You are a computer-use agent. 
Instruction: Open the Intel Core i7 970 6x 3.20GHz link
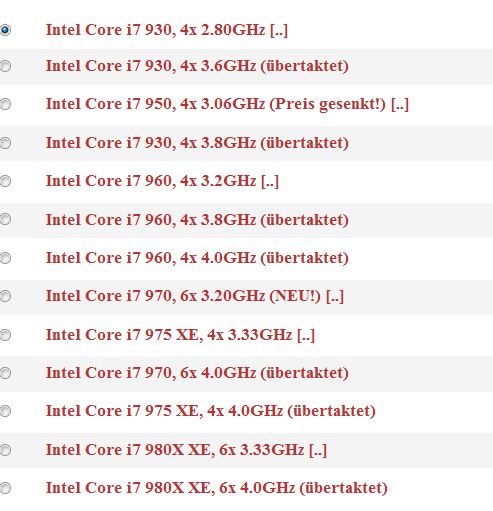tap(195, 296)
